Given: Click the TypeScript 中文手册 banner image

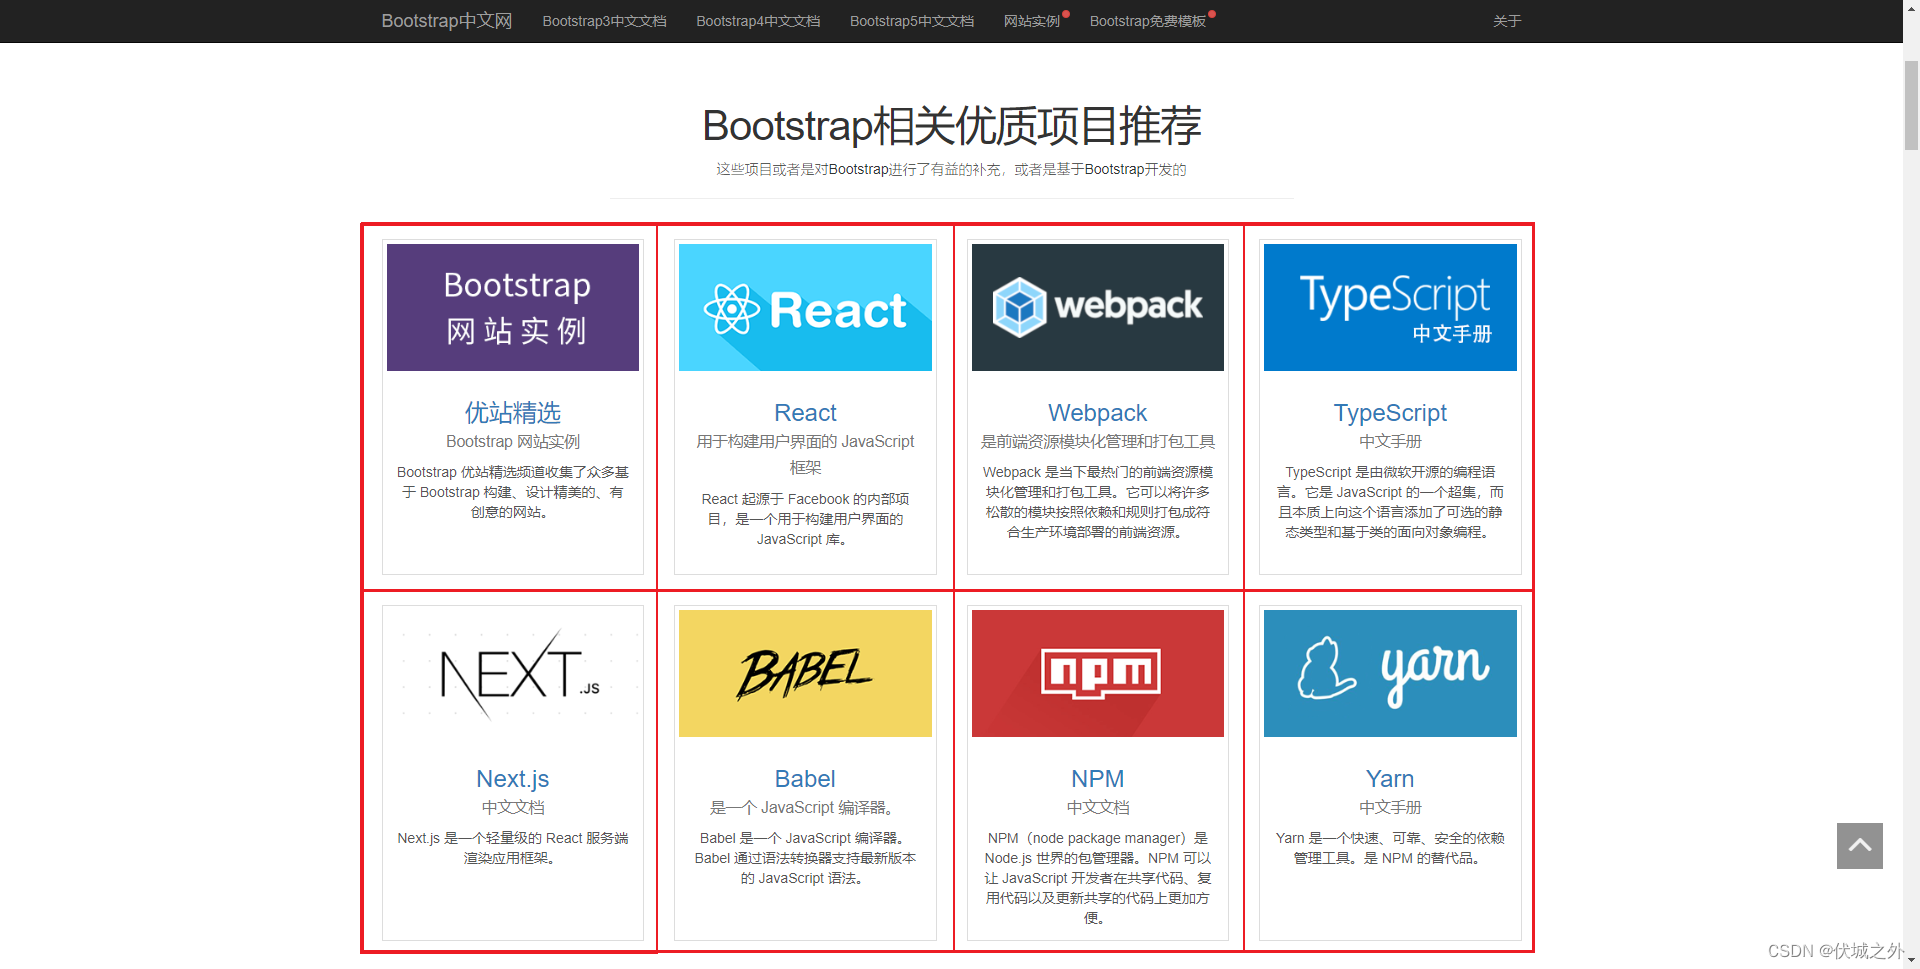Looking at the screenshot, I should tap(1390, 307).
